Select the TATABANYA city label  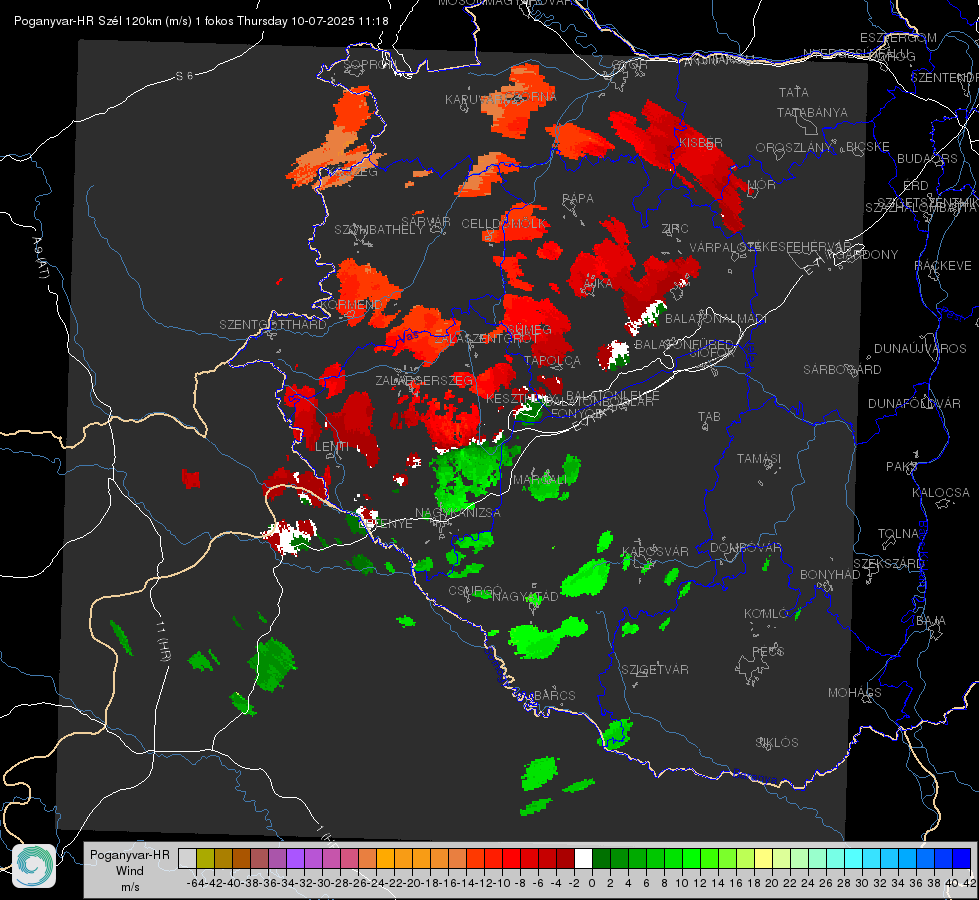click(x=812, y=112)
